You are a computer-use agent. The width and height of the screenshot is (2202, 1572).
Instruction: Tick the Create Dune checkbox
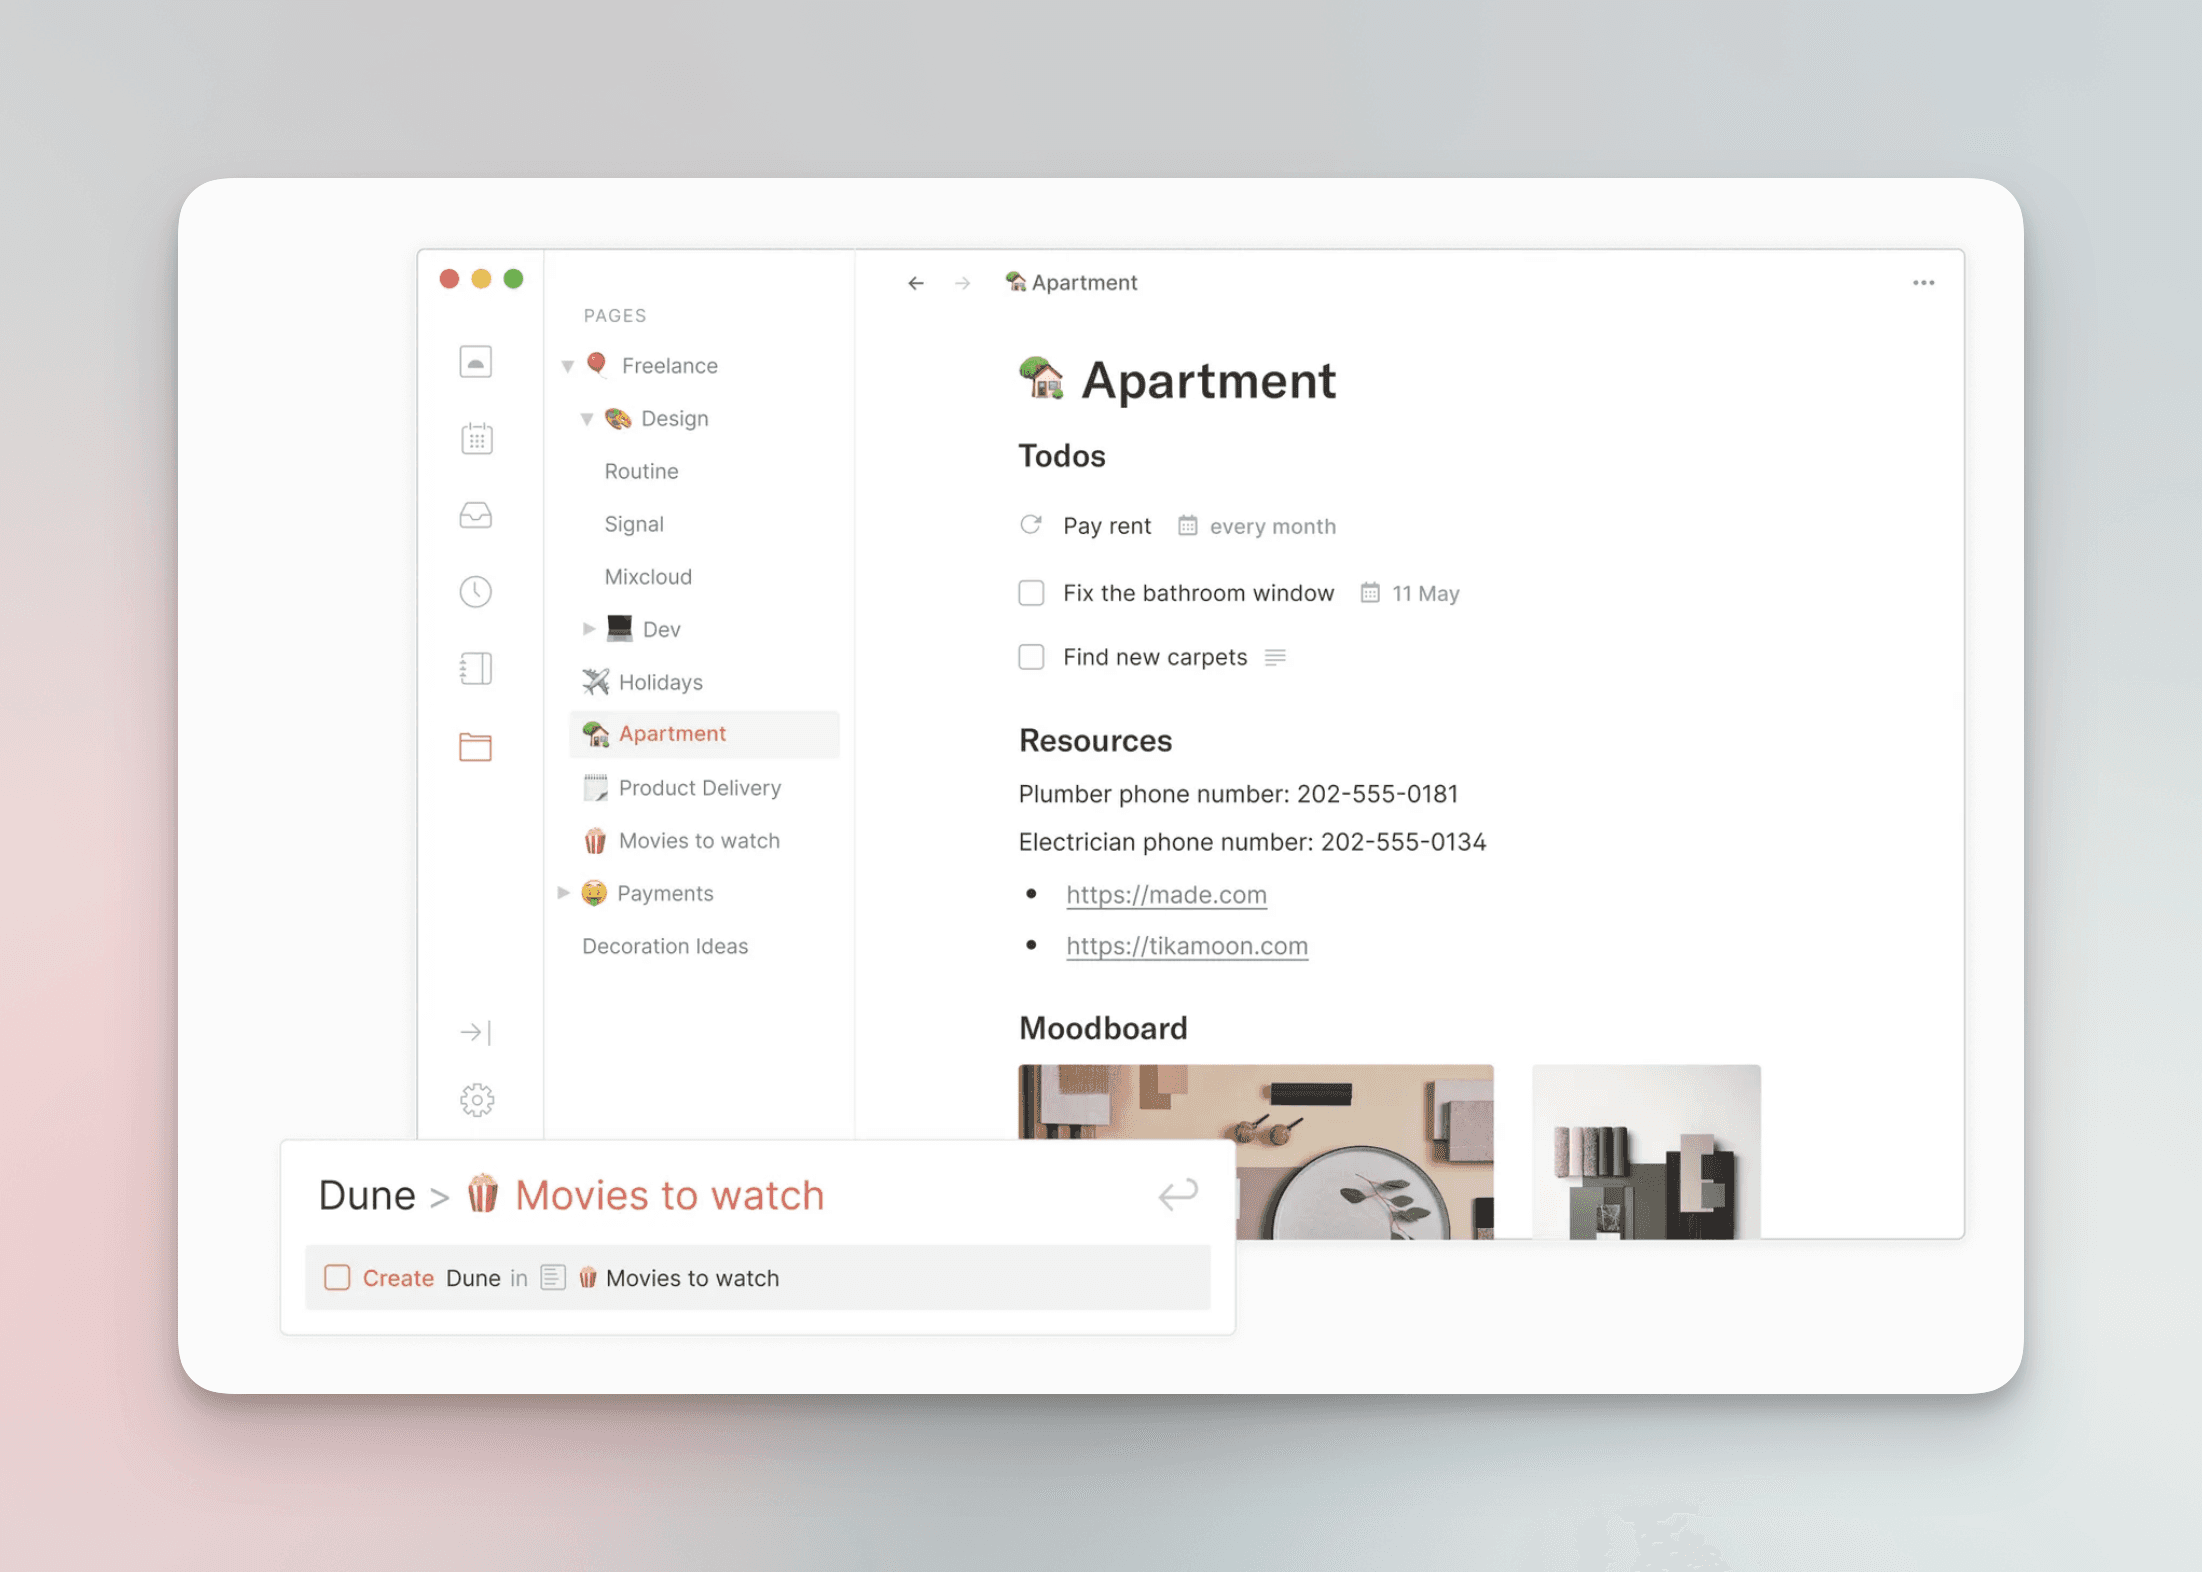pyautogui.click(x=337, y=1277)
